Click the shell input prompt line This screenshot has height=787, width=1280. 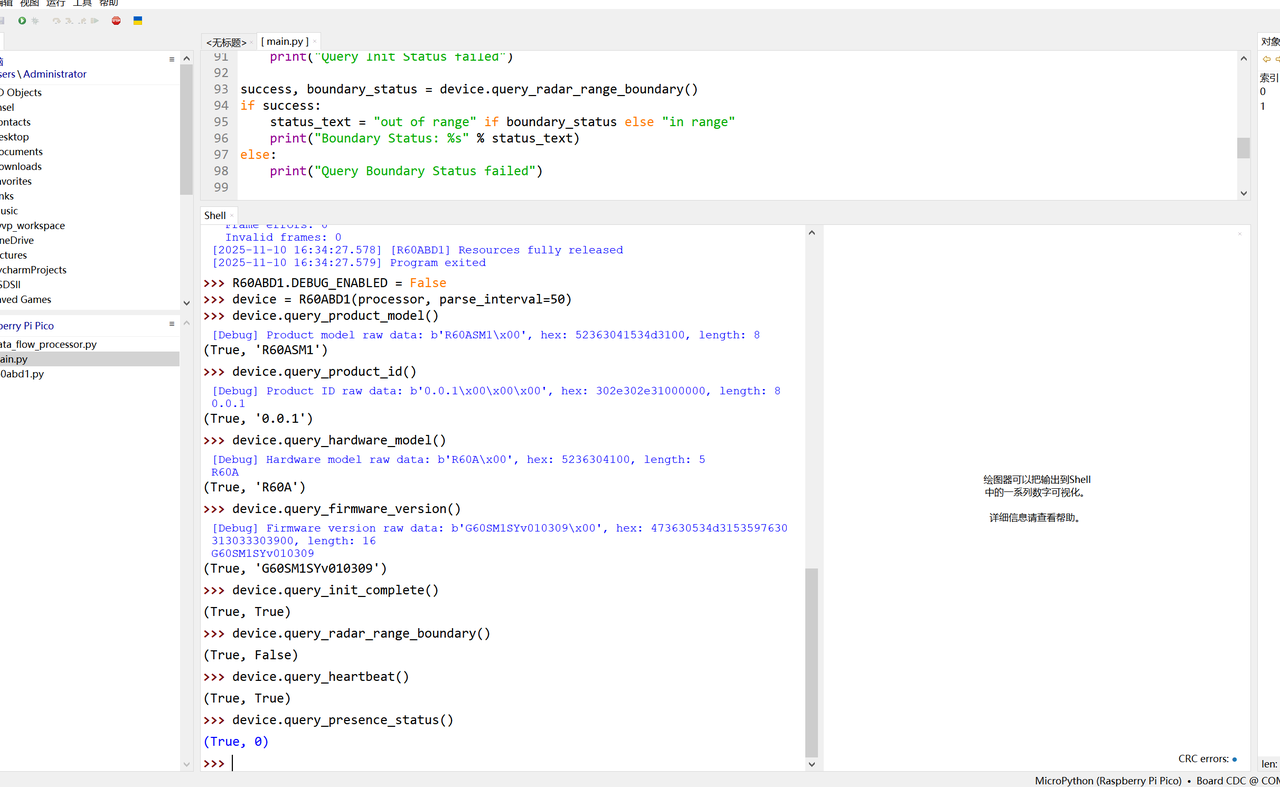[503, 763]
